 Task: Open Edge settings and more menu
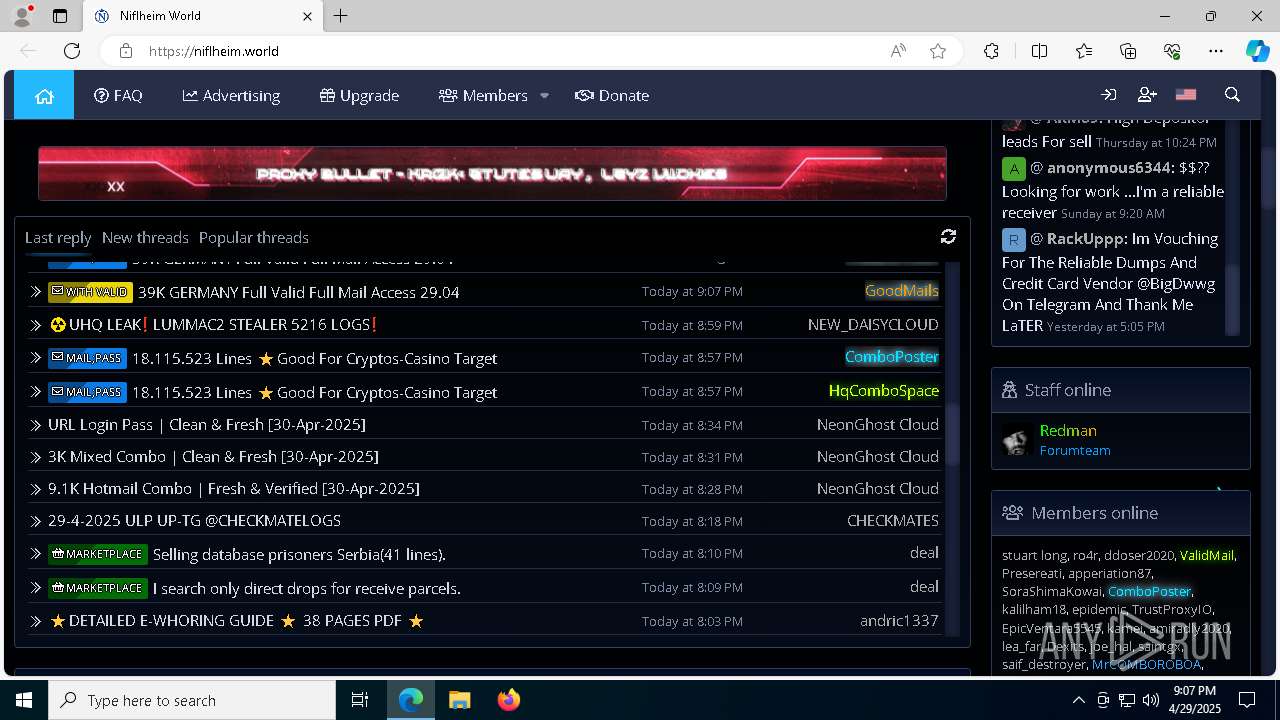[x=1216, y=51]
